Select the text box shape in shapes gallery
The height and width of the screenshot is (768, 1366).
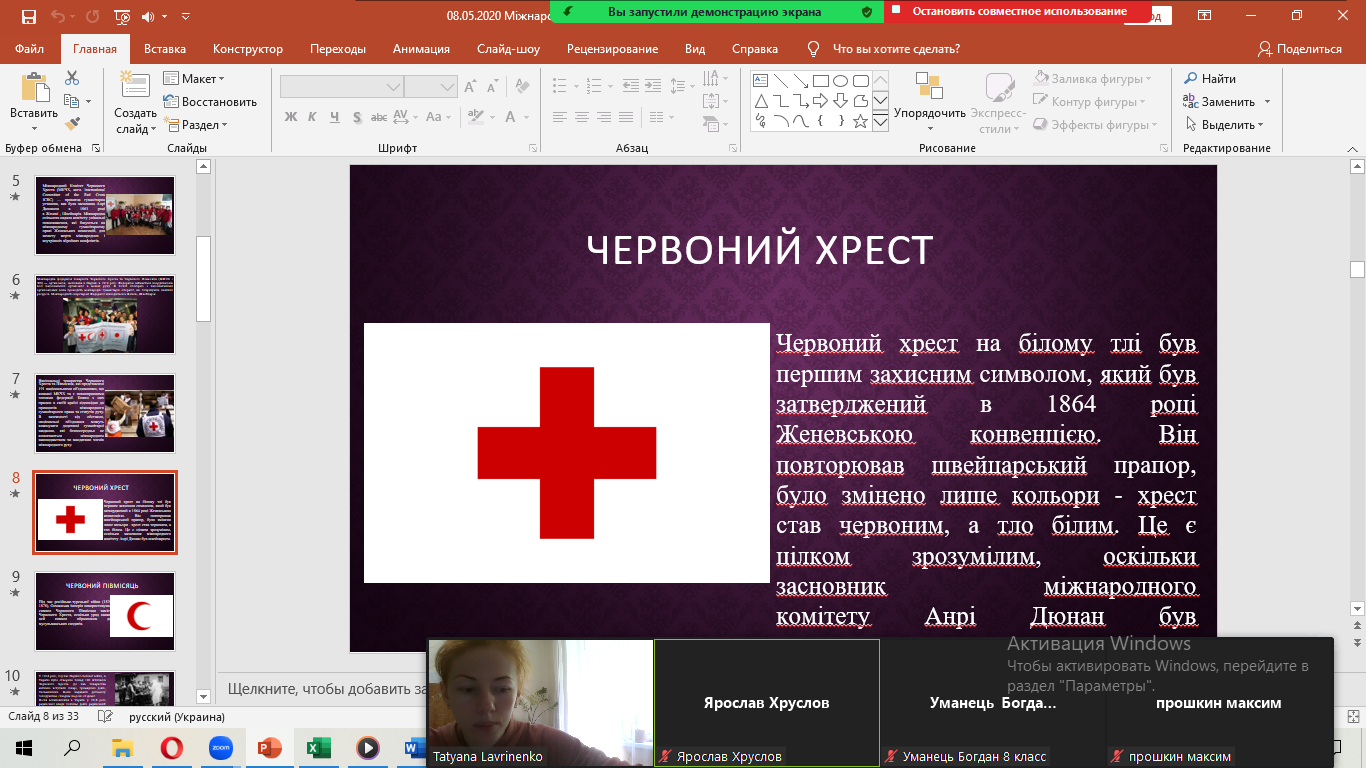pos(760,81)
